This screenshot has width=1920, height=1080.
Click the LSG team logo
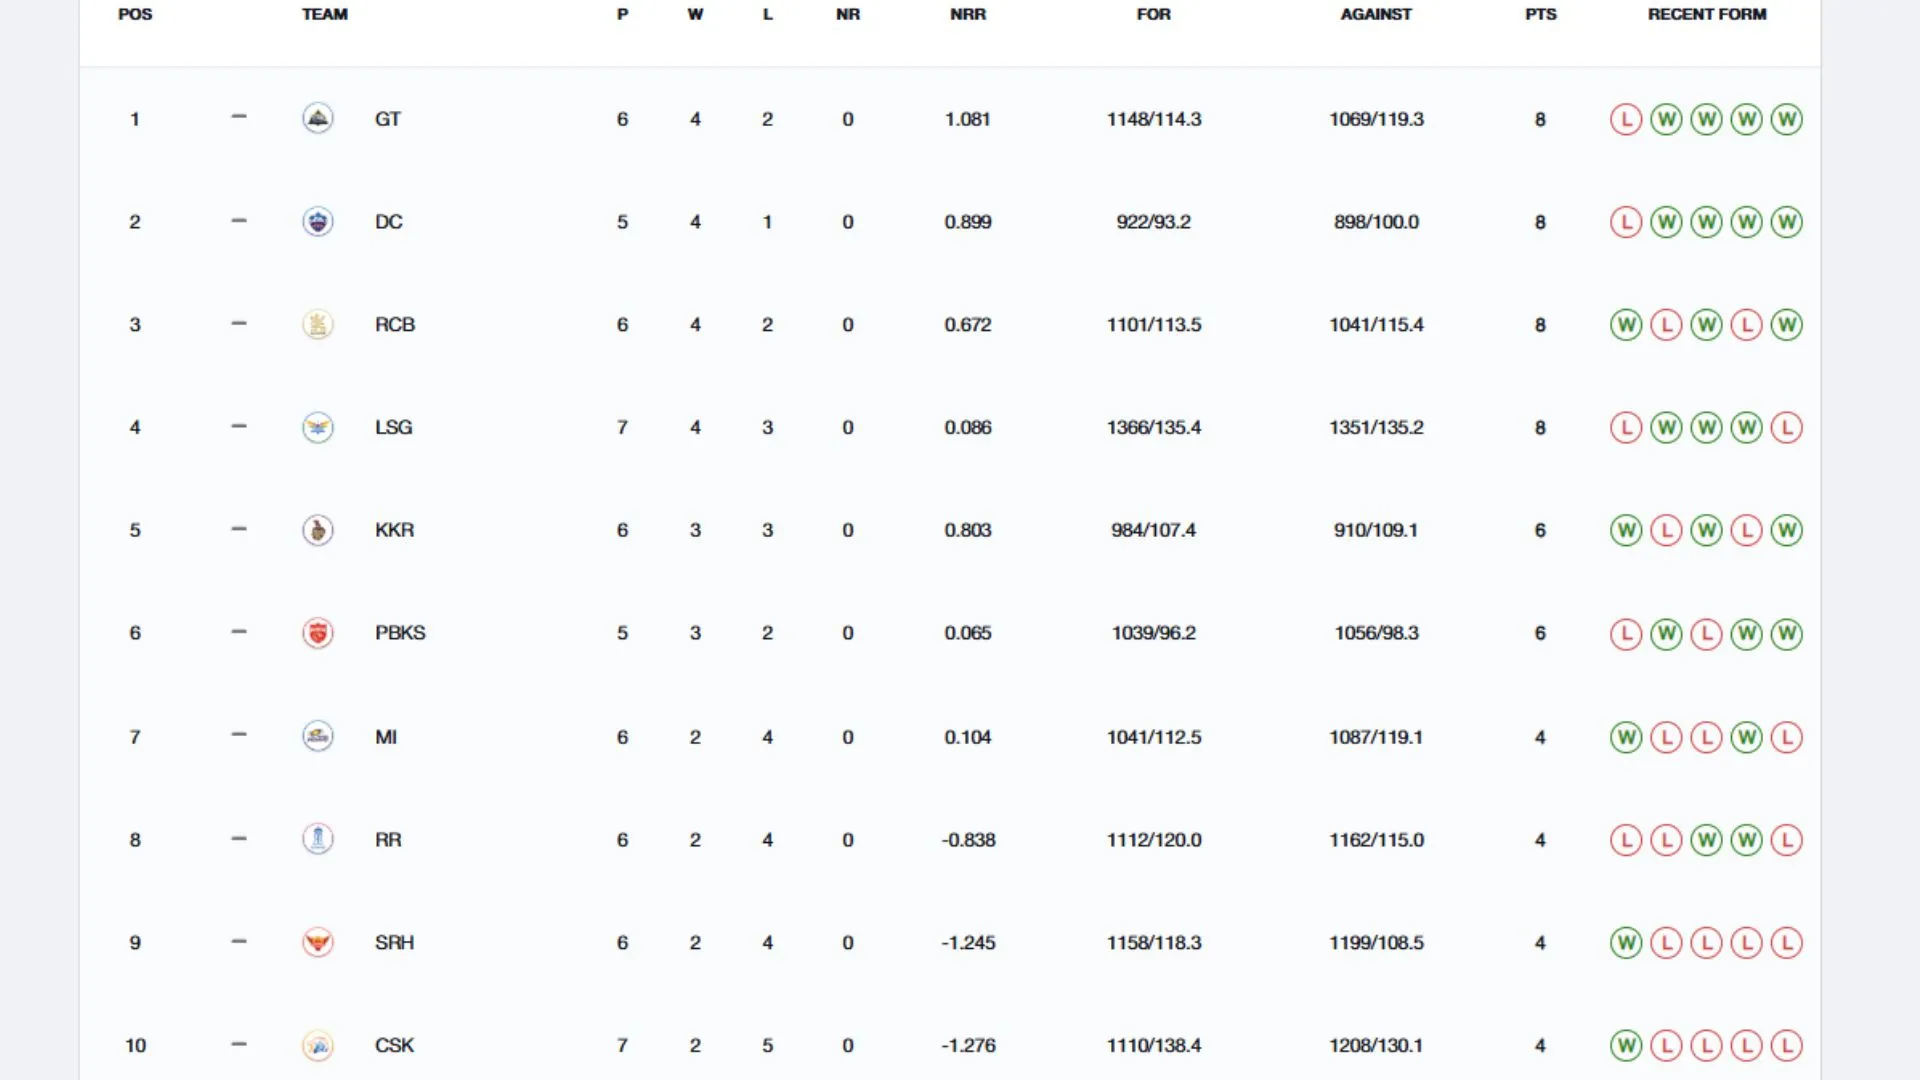coord(318,428)
